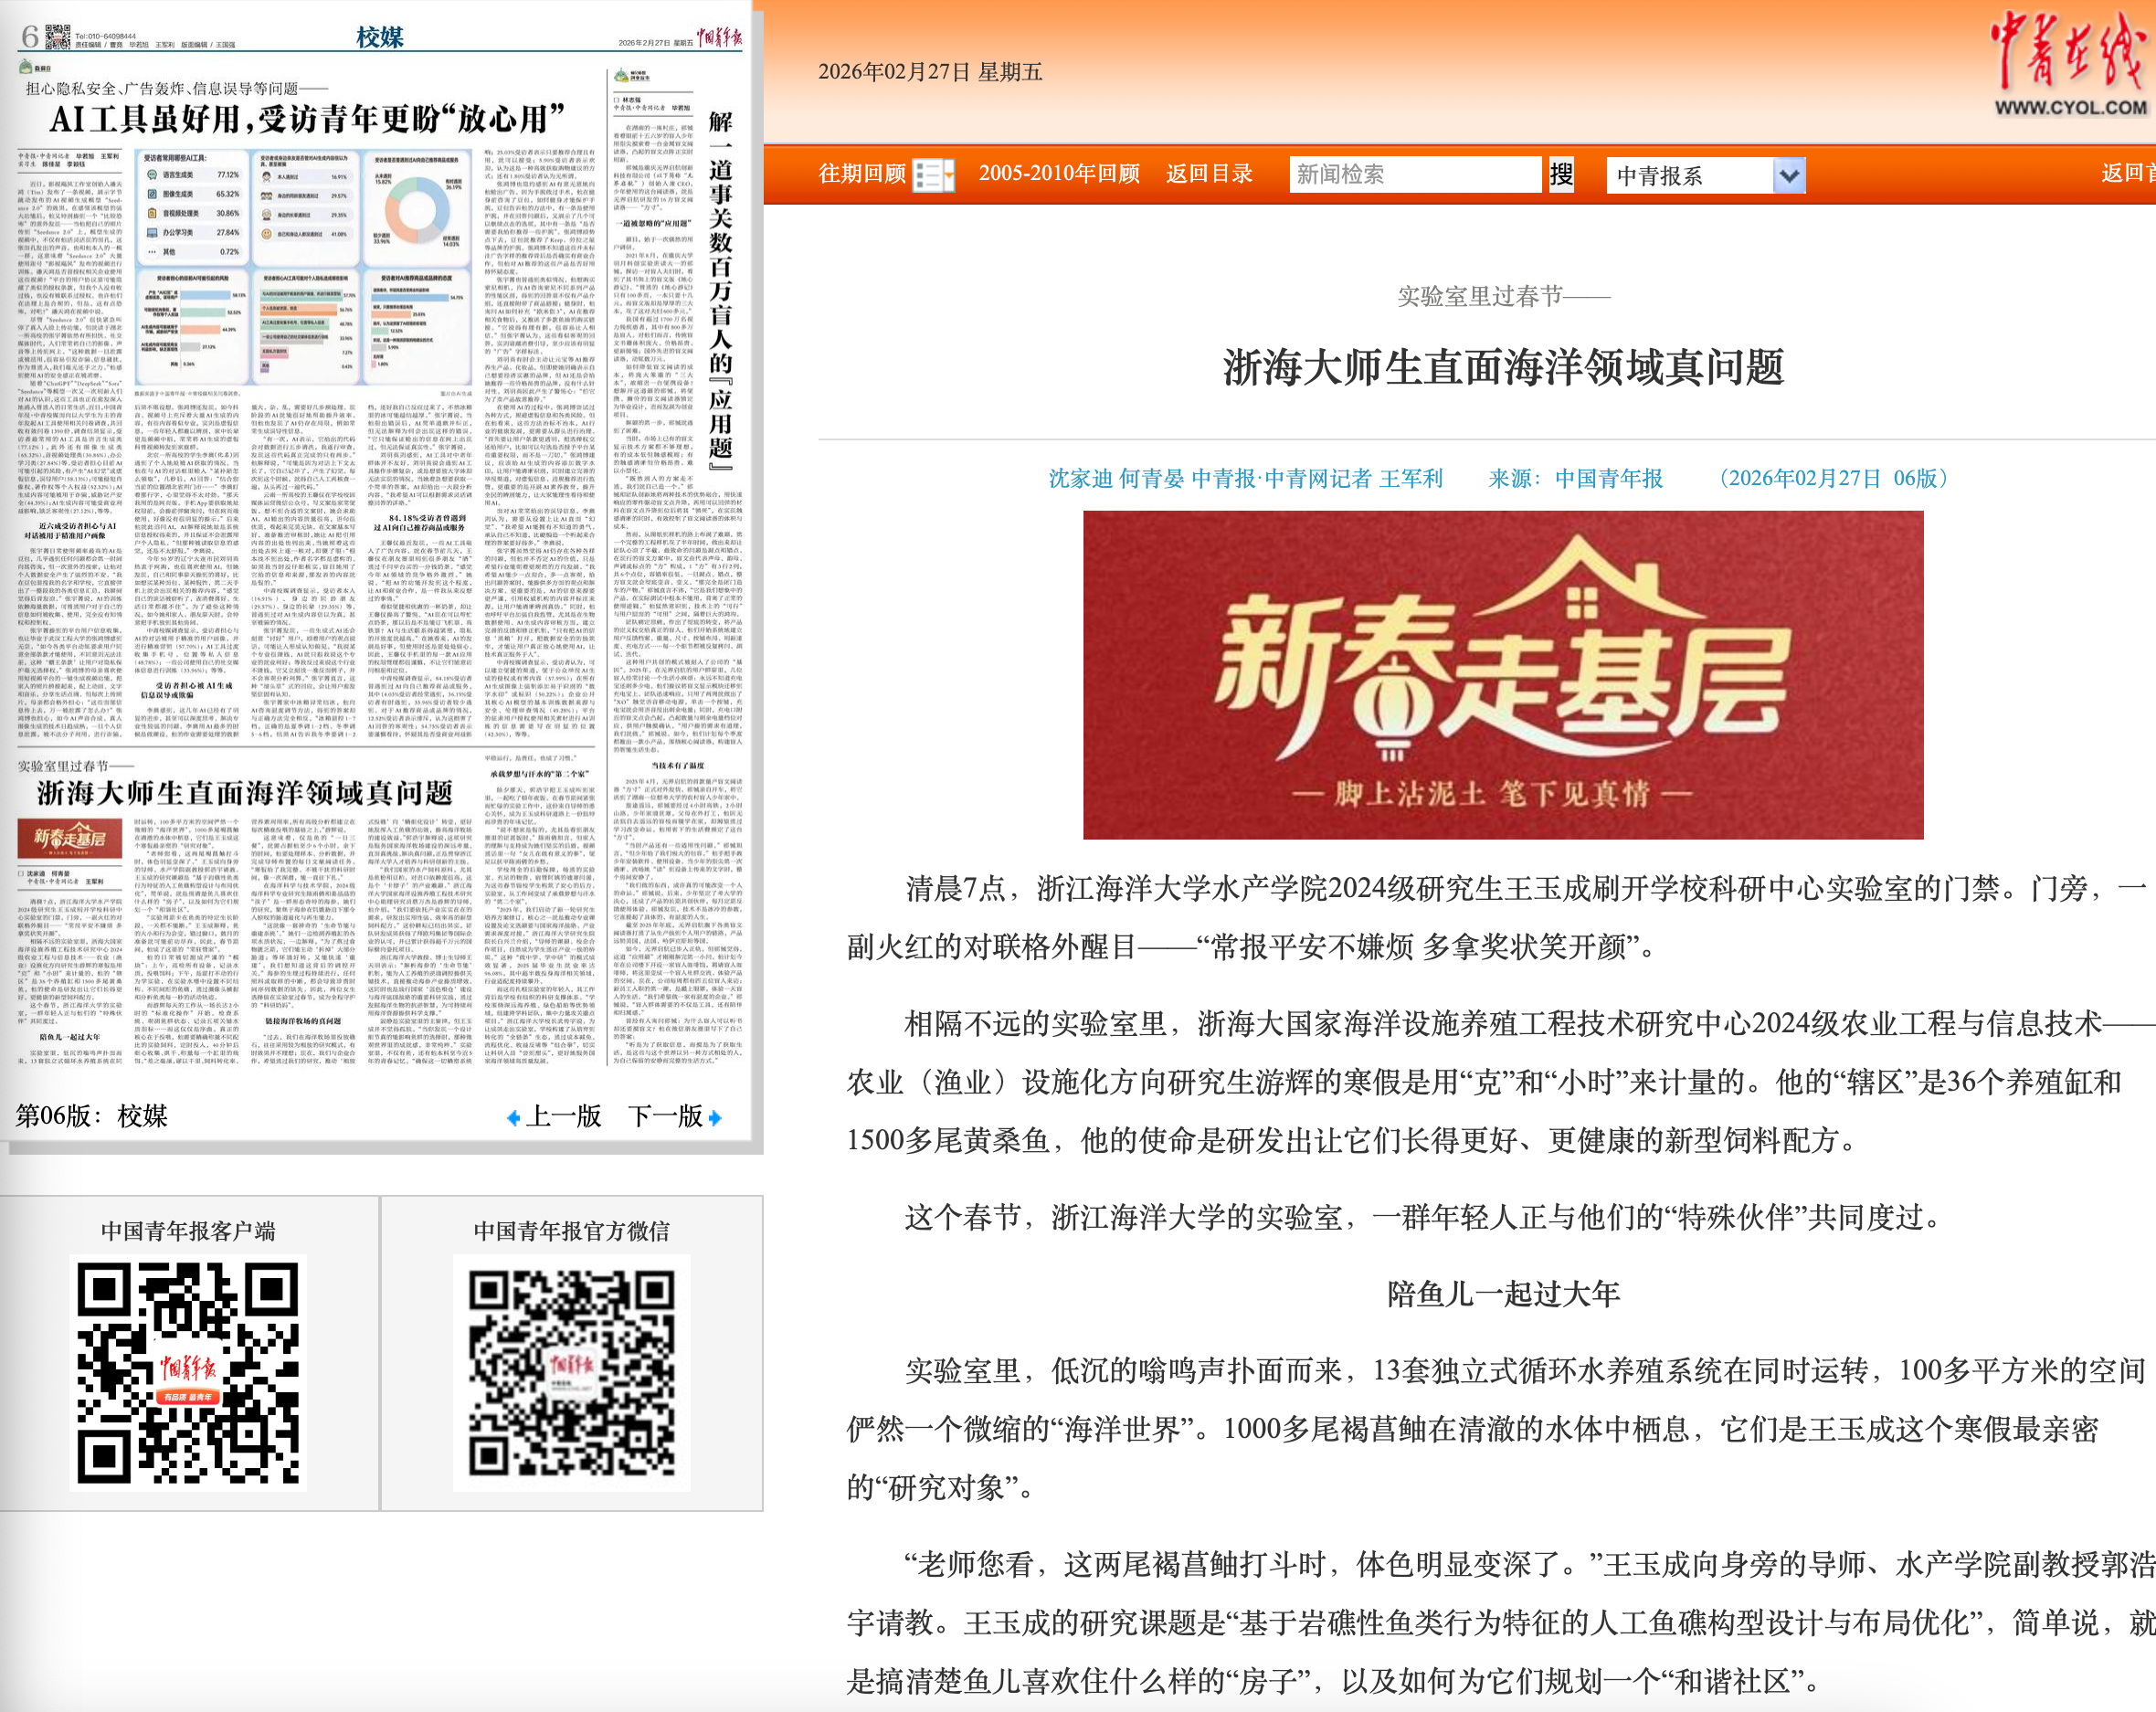Open the 2005-2010年回顾 link

[x=1059, y=173]
